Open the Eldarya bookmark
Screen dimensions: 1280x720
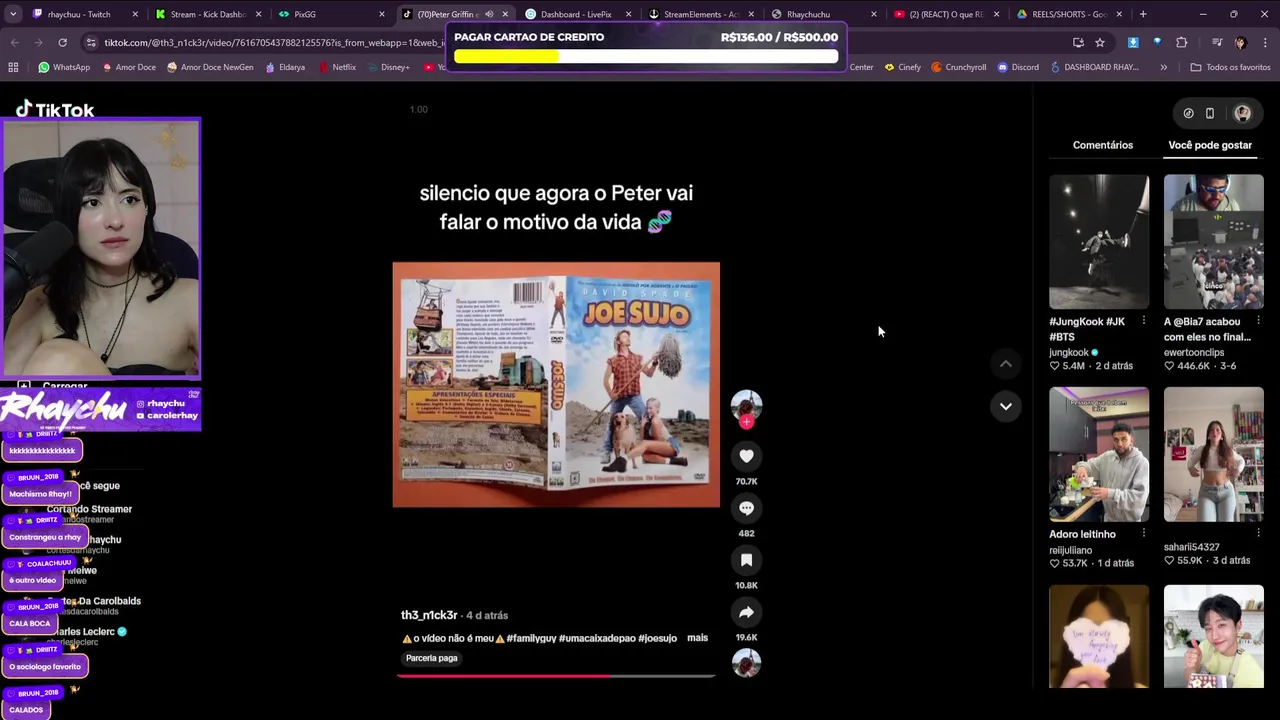click(x=285, y=67)
